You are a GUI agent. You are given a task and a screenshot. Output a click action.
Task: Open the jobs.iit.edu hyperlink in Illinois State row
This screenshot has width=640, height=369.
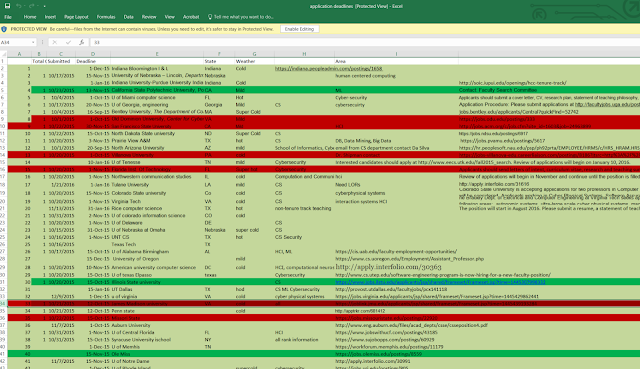click(x=440, y=282)
